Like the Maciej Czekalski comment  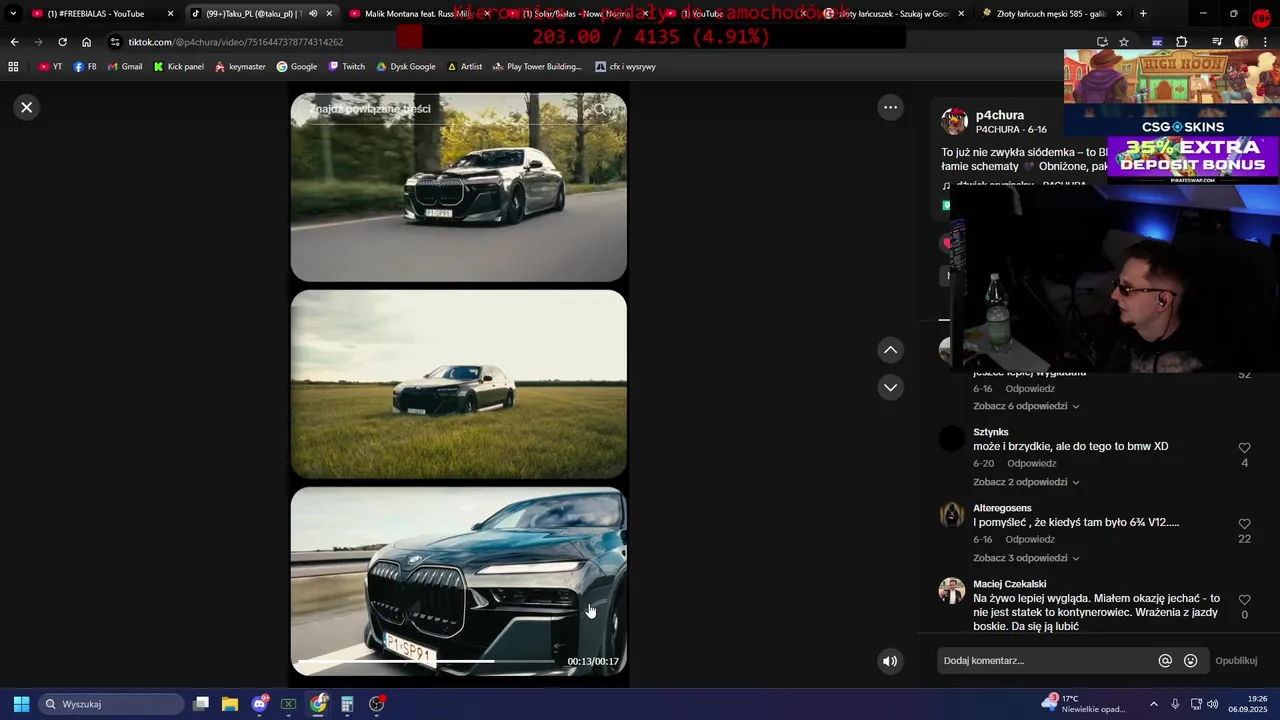pos(1244,600)
